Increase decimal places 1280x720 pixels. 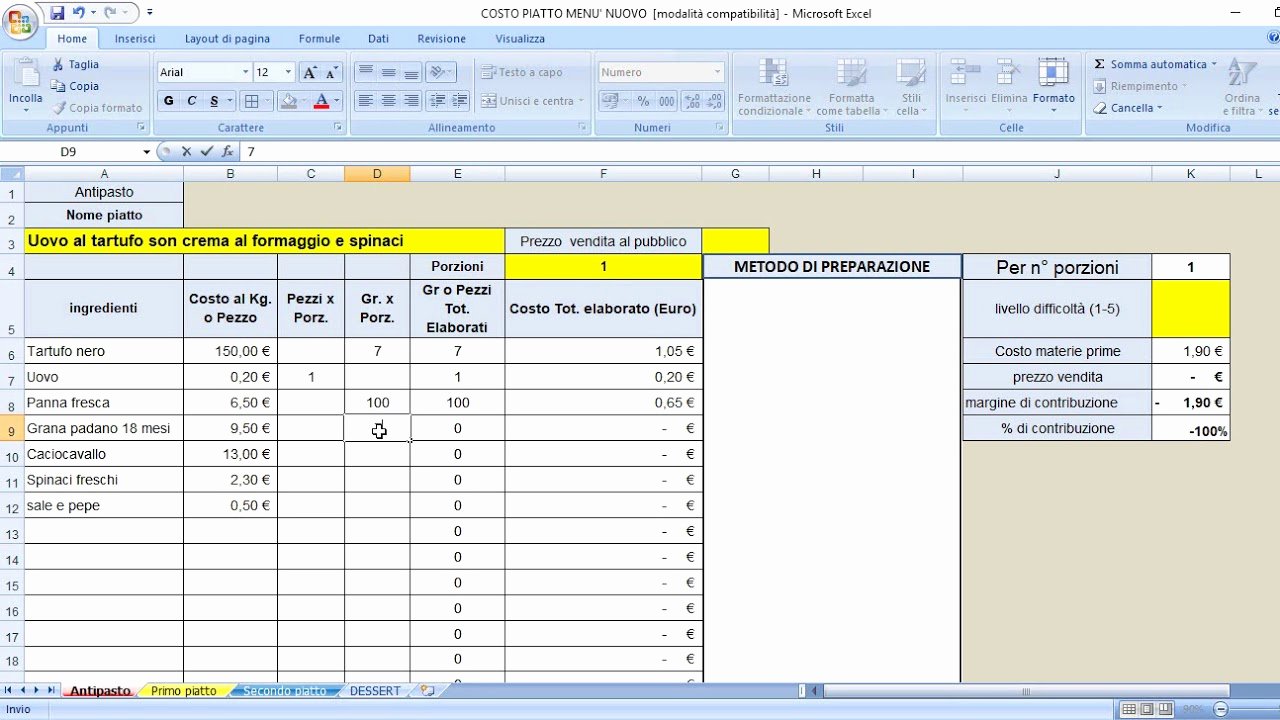(692, 101)
